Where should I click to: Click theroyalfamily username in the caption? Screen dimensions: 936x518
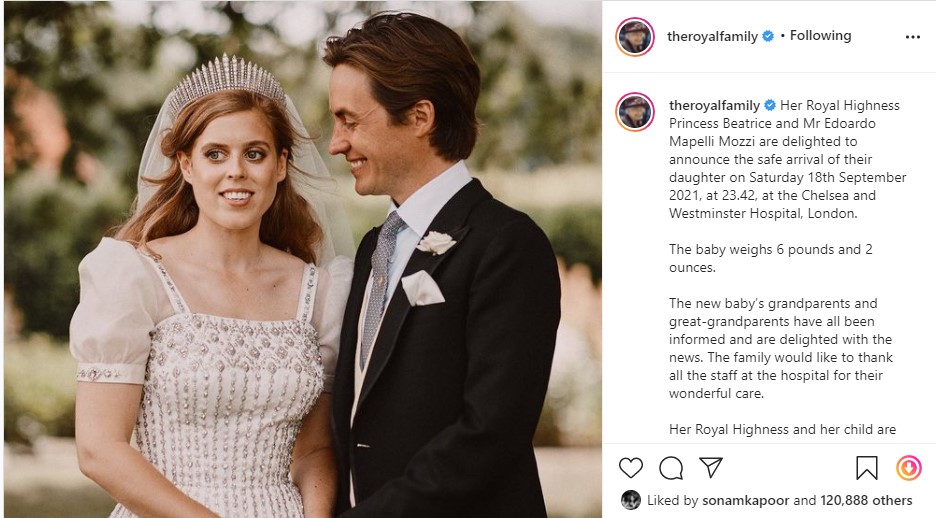(715, 106)
